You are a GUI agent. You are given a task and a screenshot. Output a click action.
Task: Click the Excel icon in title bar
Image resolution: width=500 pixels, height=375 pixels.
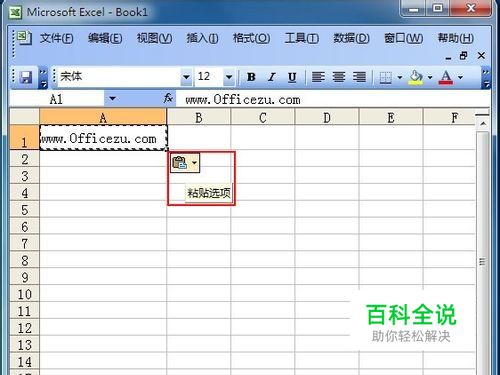[15, 13]
